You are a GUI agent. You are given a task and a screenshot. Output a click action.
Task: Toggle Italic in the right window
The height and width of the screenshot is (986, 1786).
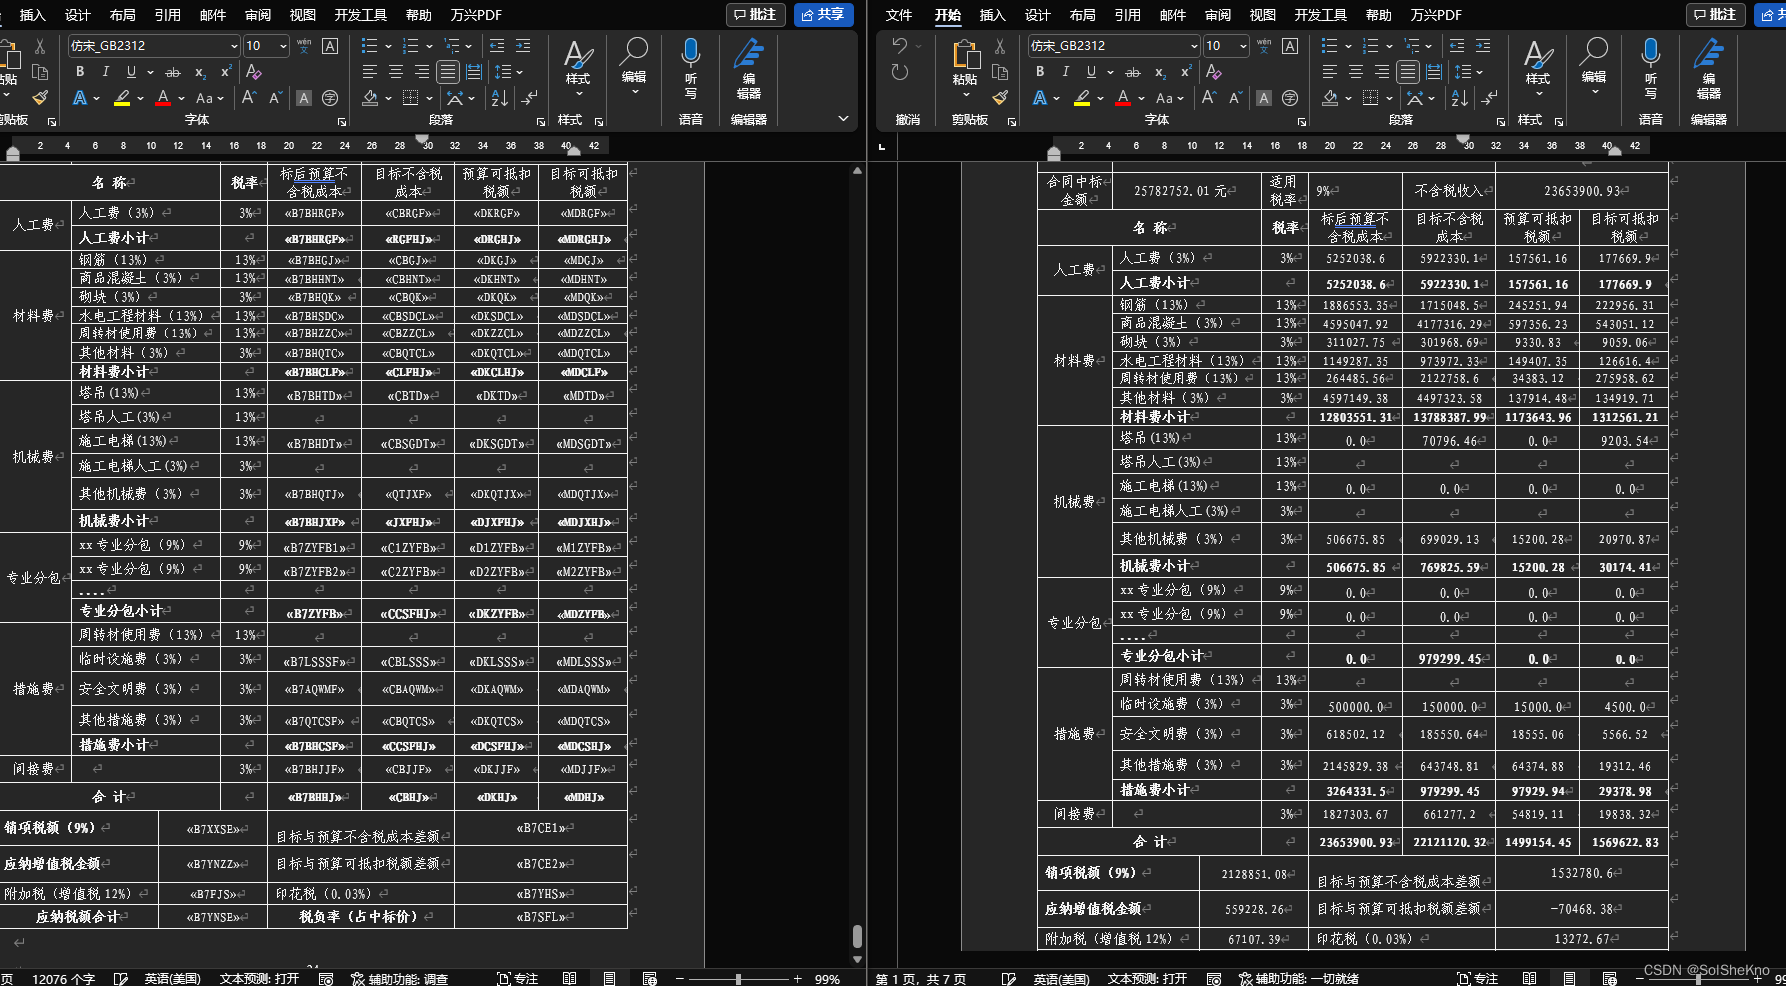click(x=1066, y=72)
